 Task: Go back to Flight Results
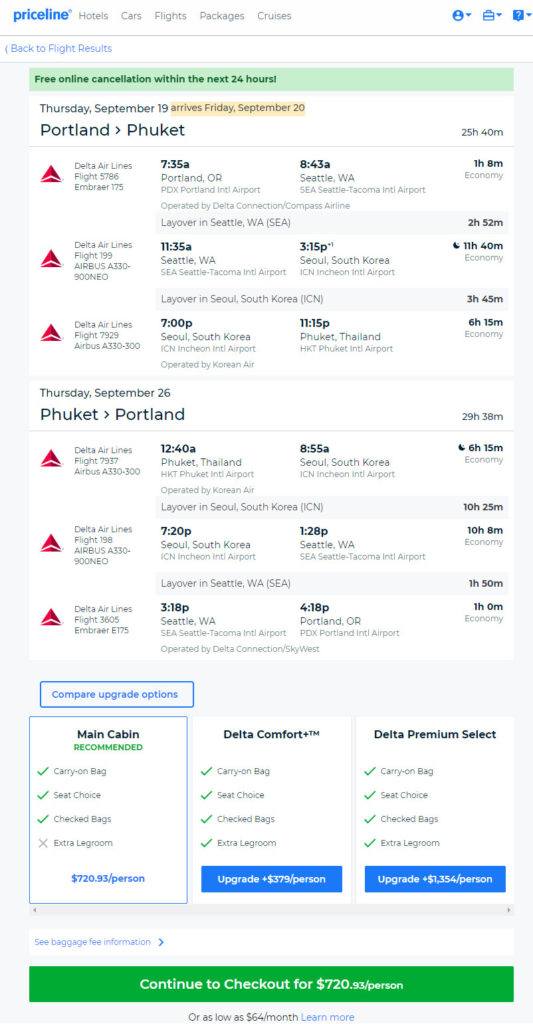[59, 48]
